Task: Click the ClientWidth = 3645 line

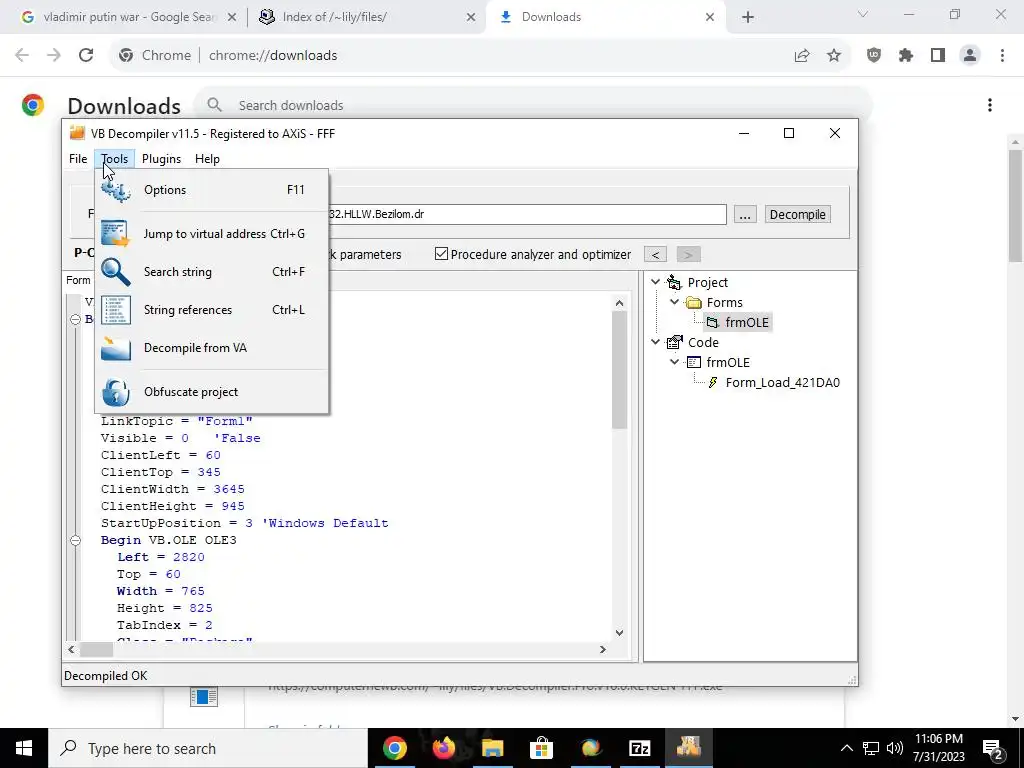Action: 172,489
